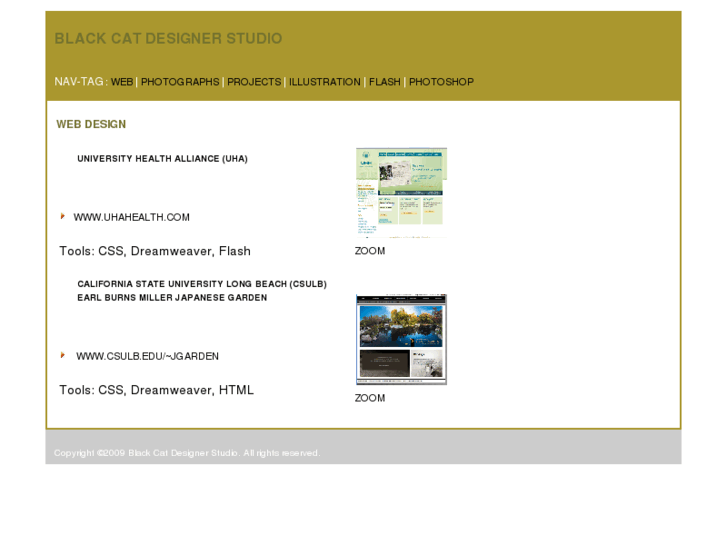Visit the WWW.UHAHEALTH.COM link

[x=132, y=217]
